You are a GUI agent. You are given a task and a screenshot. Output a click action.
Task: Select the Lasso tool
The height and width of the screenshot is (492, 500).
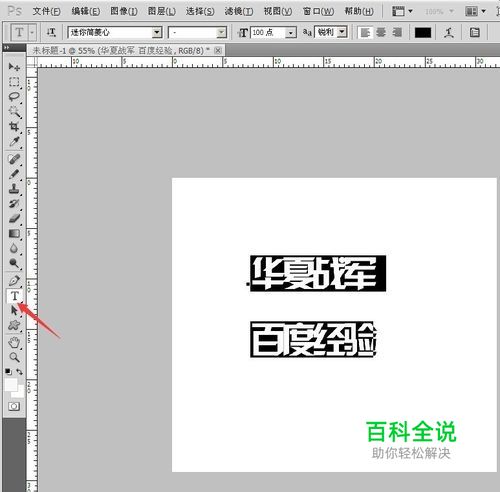click(x=14, y=97)
